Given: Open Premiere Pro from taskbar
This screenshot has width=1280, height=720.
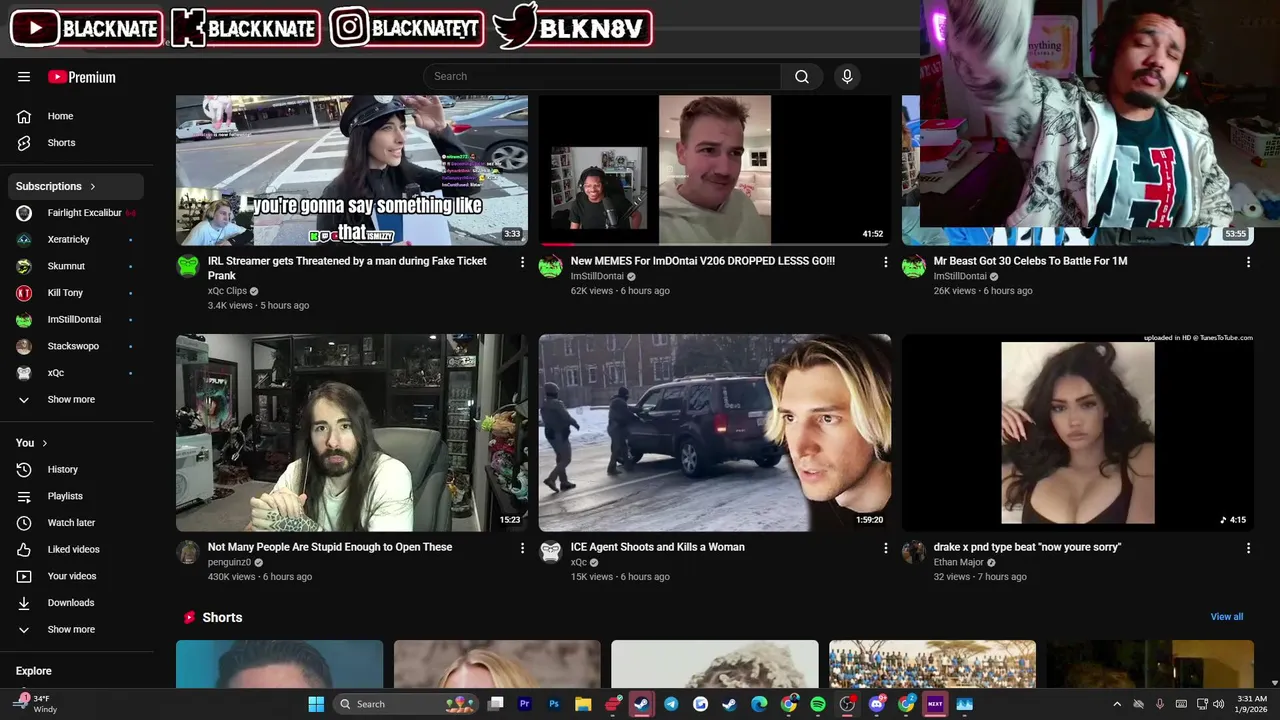Looking at the screenshot, I should coord(525,704).
